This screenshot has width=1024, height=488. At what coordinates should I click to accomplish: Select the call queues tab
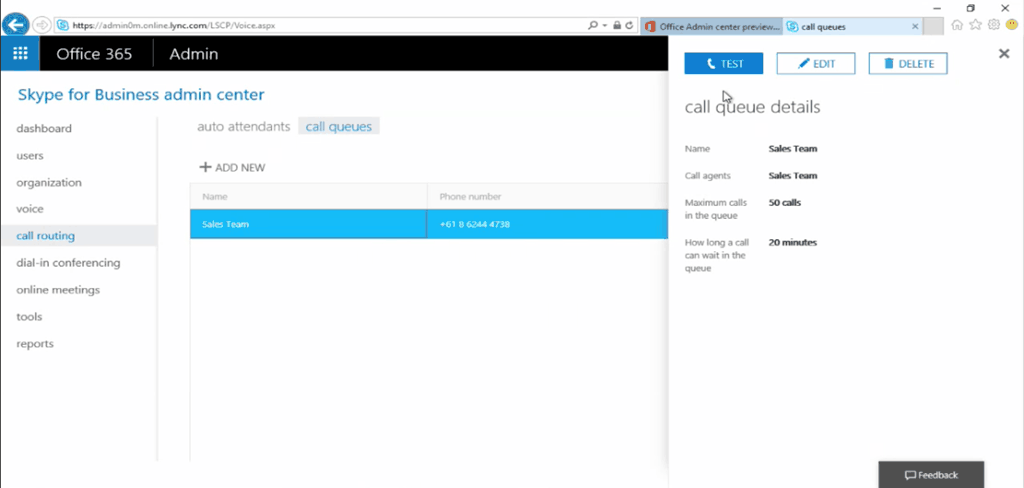coord(338,127)
